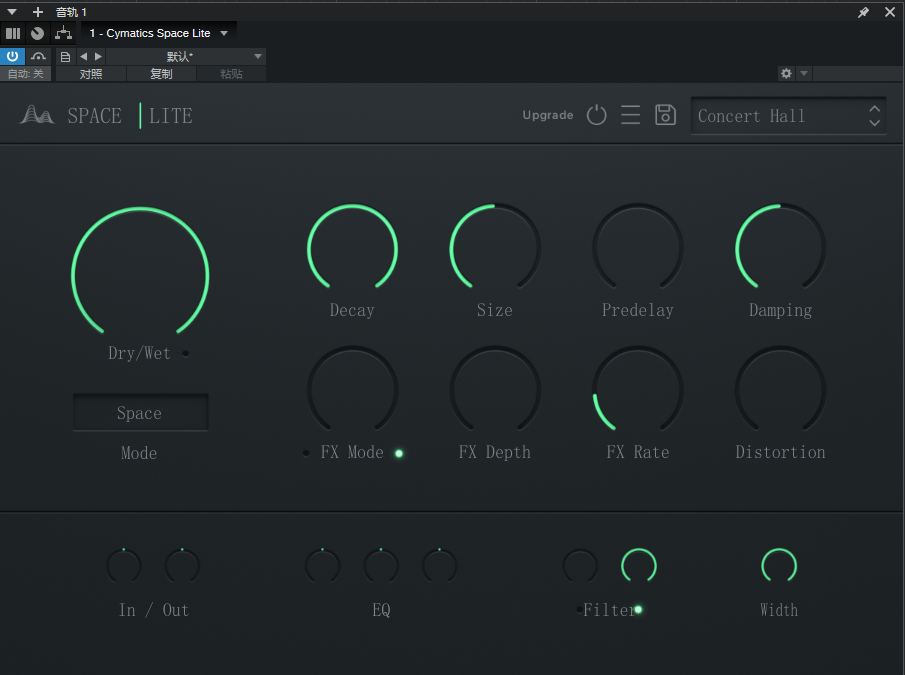Open the 默认* preset dropdown arrow
The image size is (905, 675).
258,57
